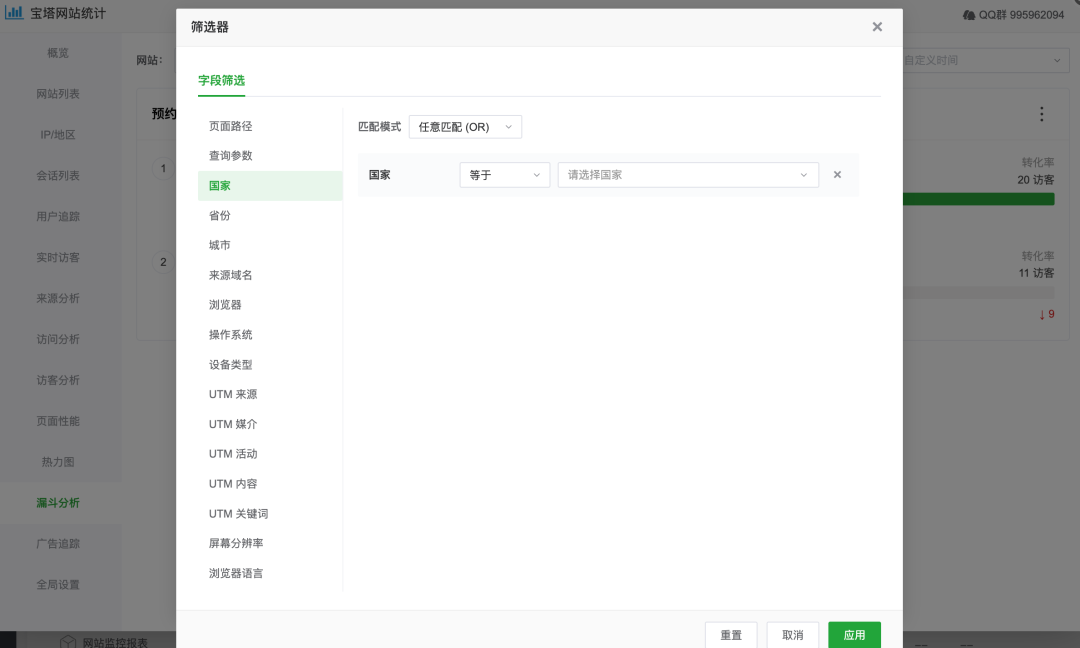Go to 来源分析 in the sidebar

[59, 298]
